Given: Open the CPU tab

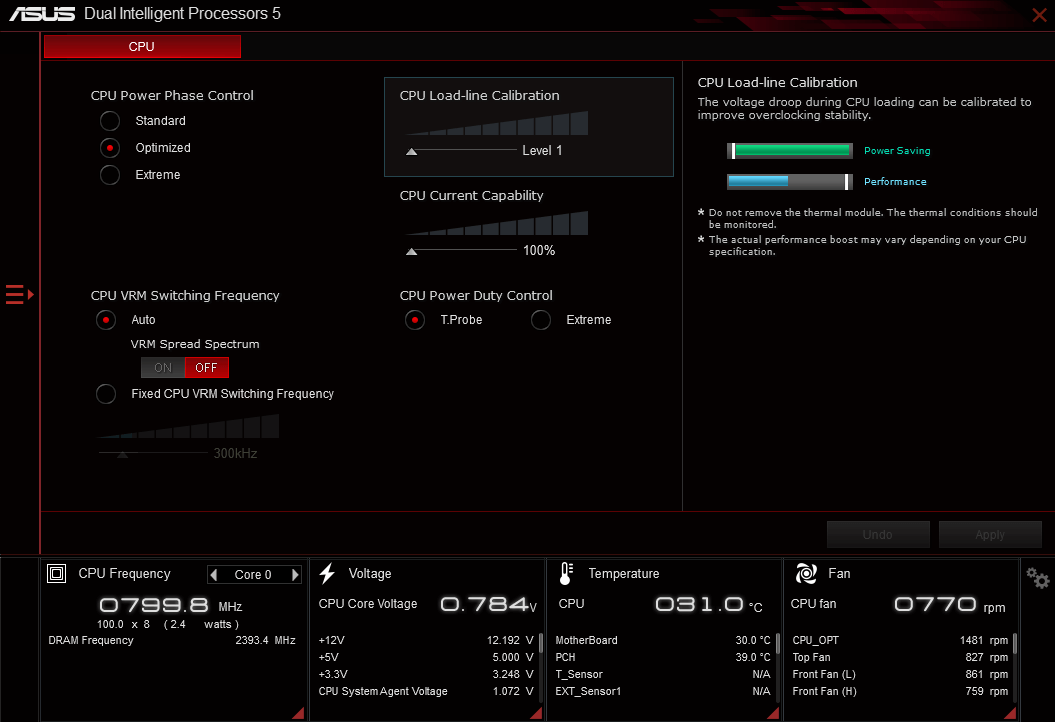Looking at the screenshot, I should pos(142,46).
